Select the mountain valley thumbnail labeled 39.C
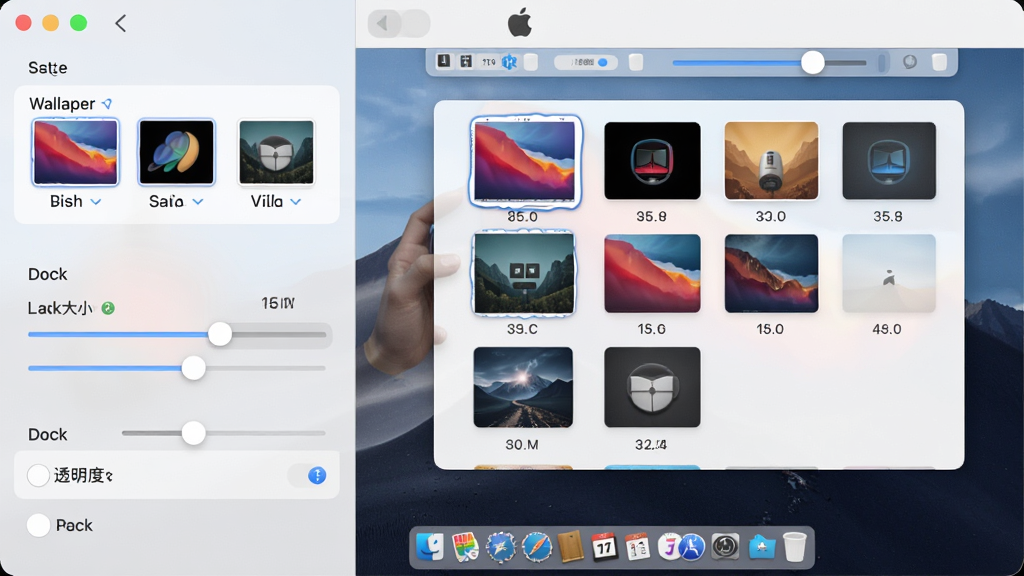 click(524, 273)
